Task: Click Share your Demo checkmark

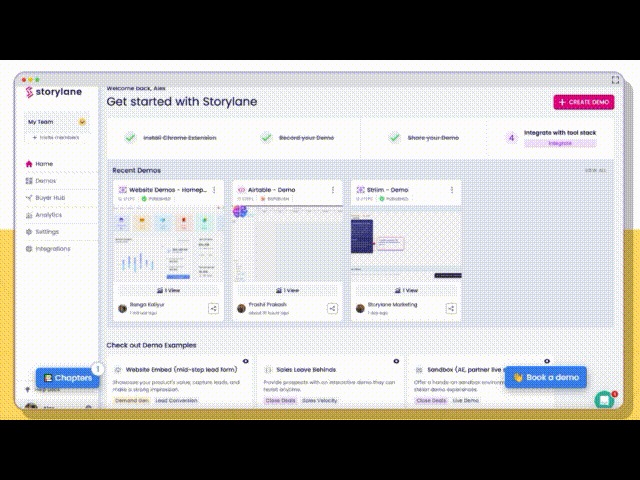Action: click(395, 138)
